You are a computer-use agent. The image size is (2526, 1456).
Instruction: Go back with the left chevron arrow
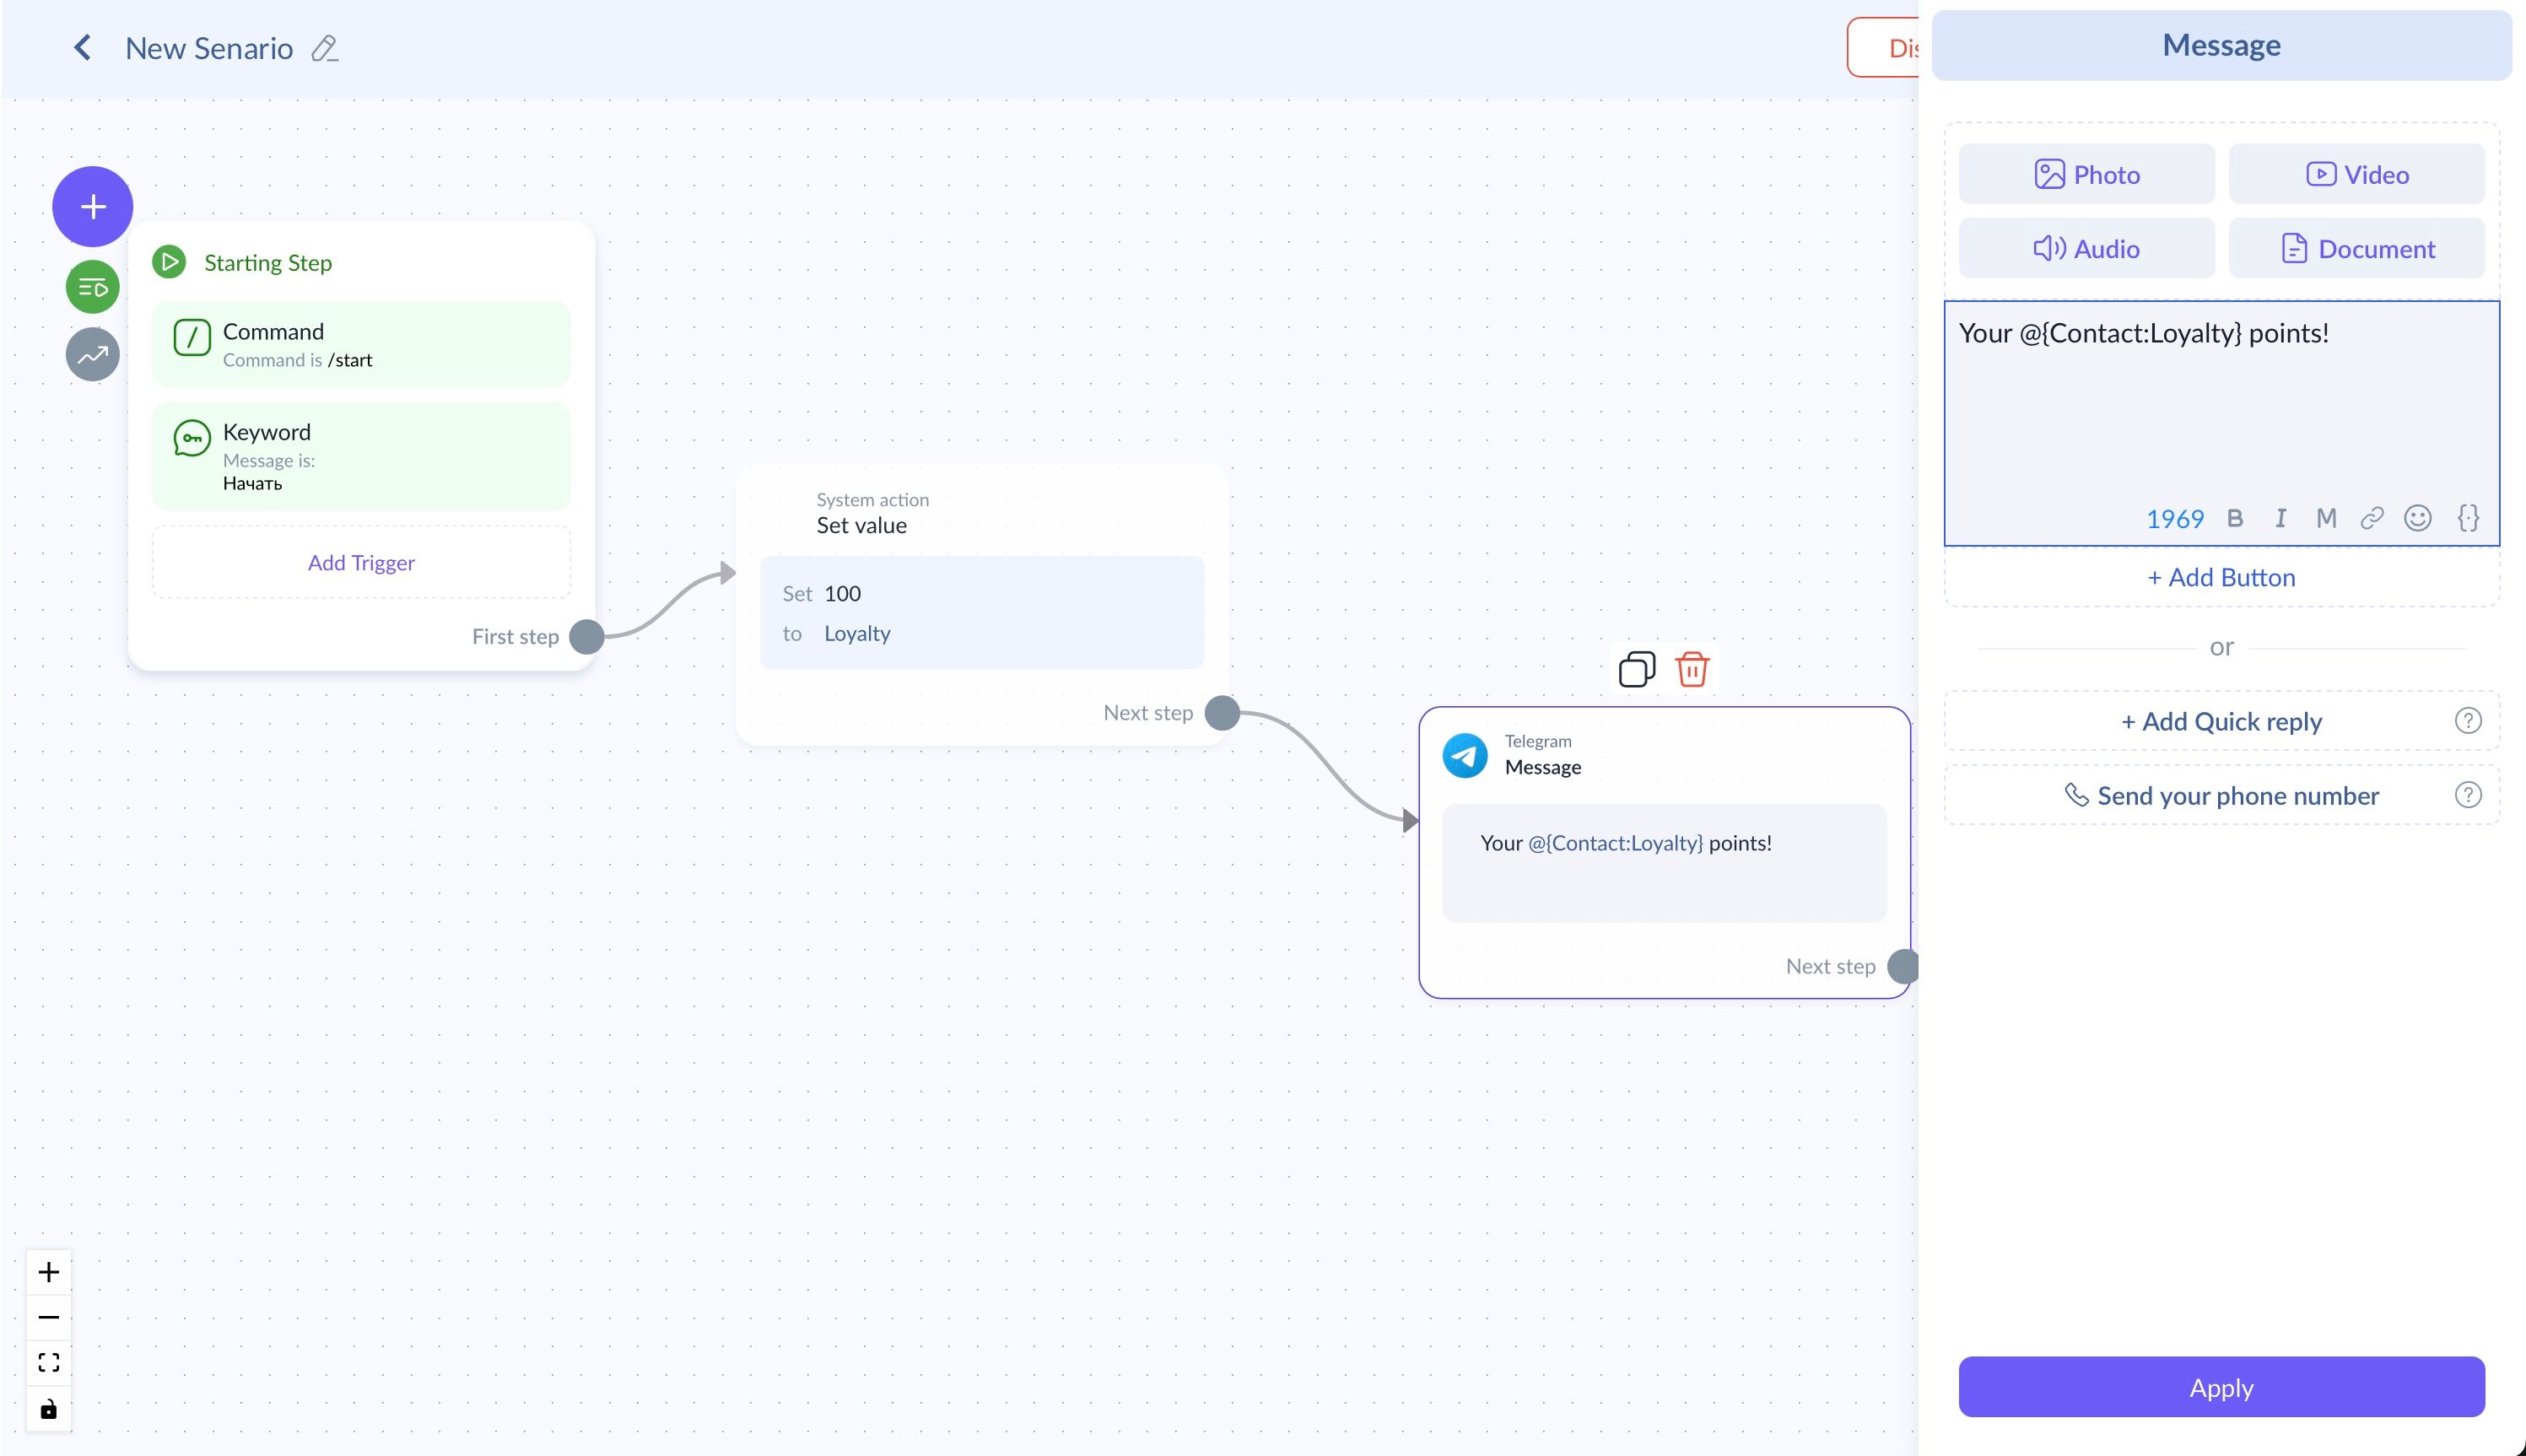coord(83,48)
